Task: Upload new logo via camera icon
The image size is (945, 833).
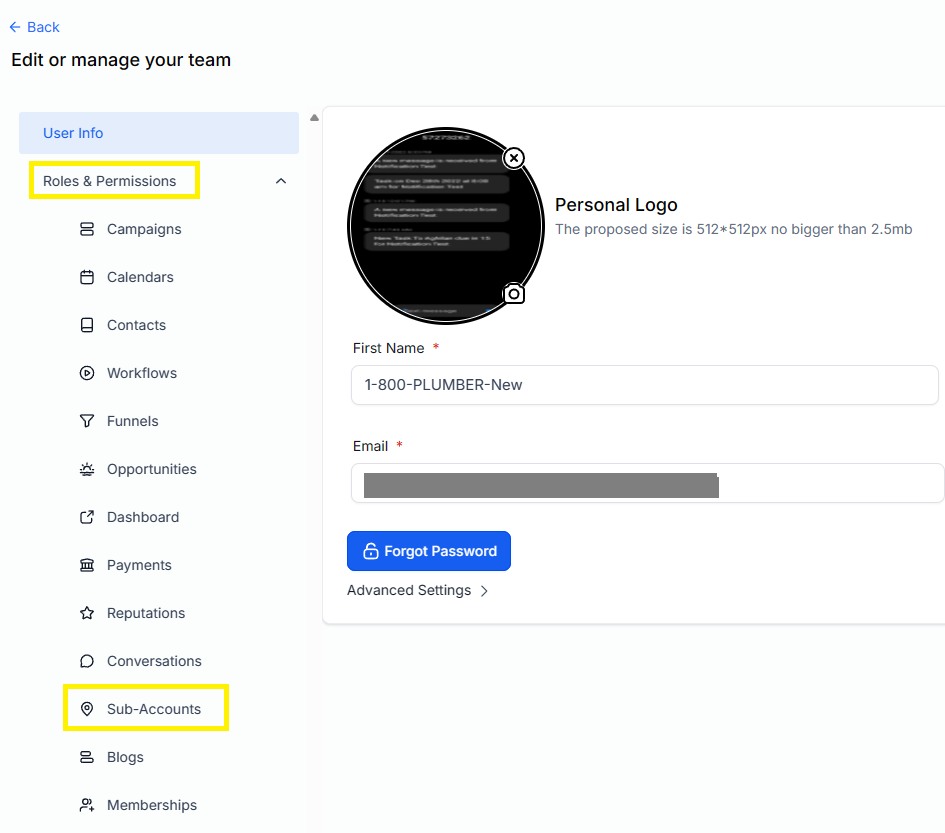Action: pyautogui.click(x=513, y=293)
